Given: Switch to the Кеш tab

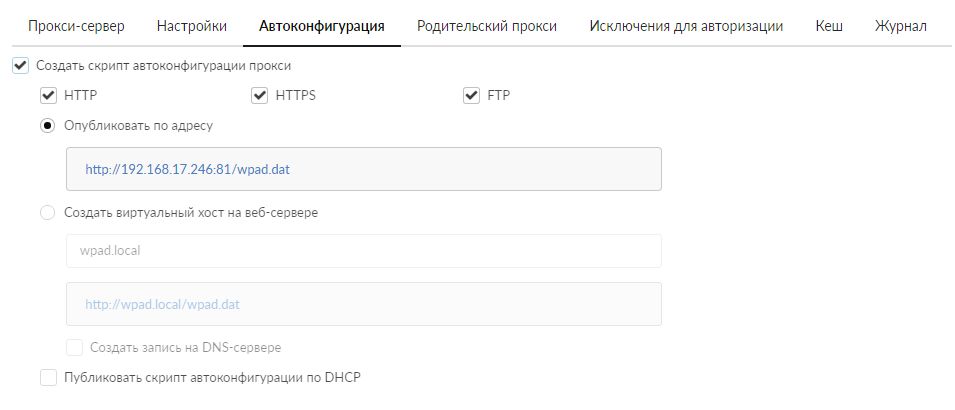Looking at the screenshot, I should (829, 26).
